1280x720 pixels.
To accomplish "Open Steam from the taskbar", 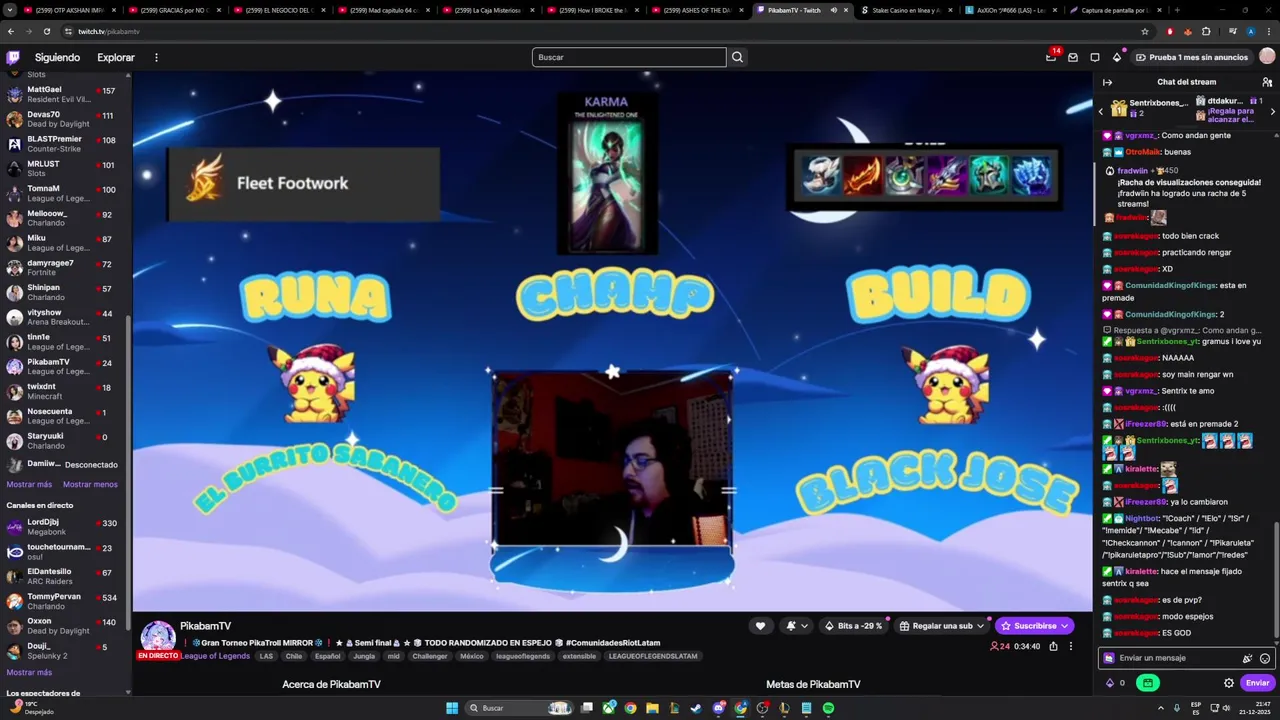I will pyautogui.click(x=696, y=708).
